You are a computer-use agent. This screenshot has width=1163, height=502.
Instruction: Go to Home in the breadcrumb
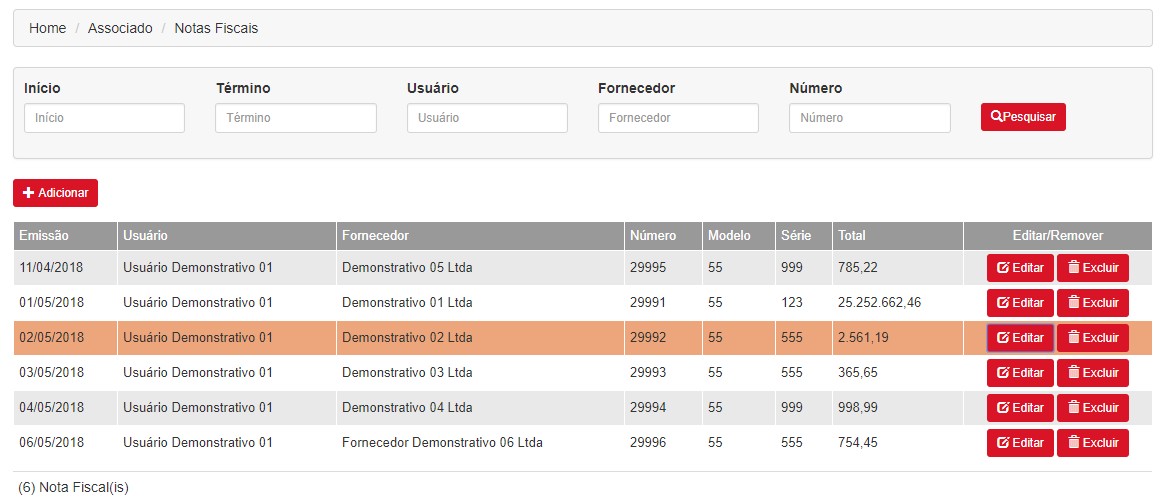click(47, 28)
